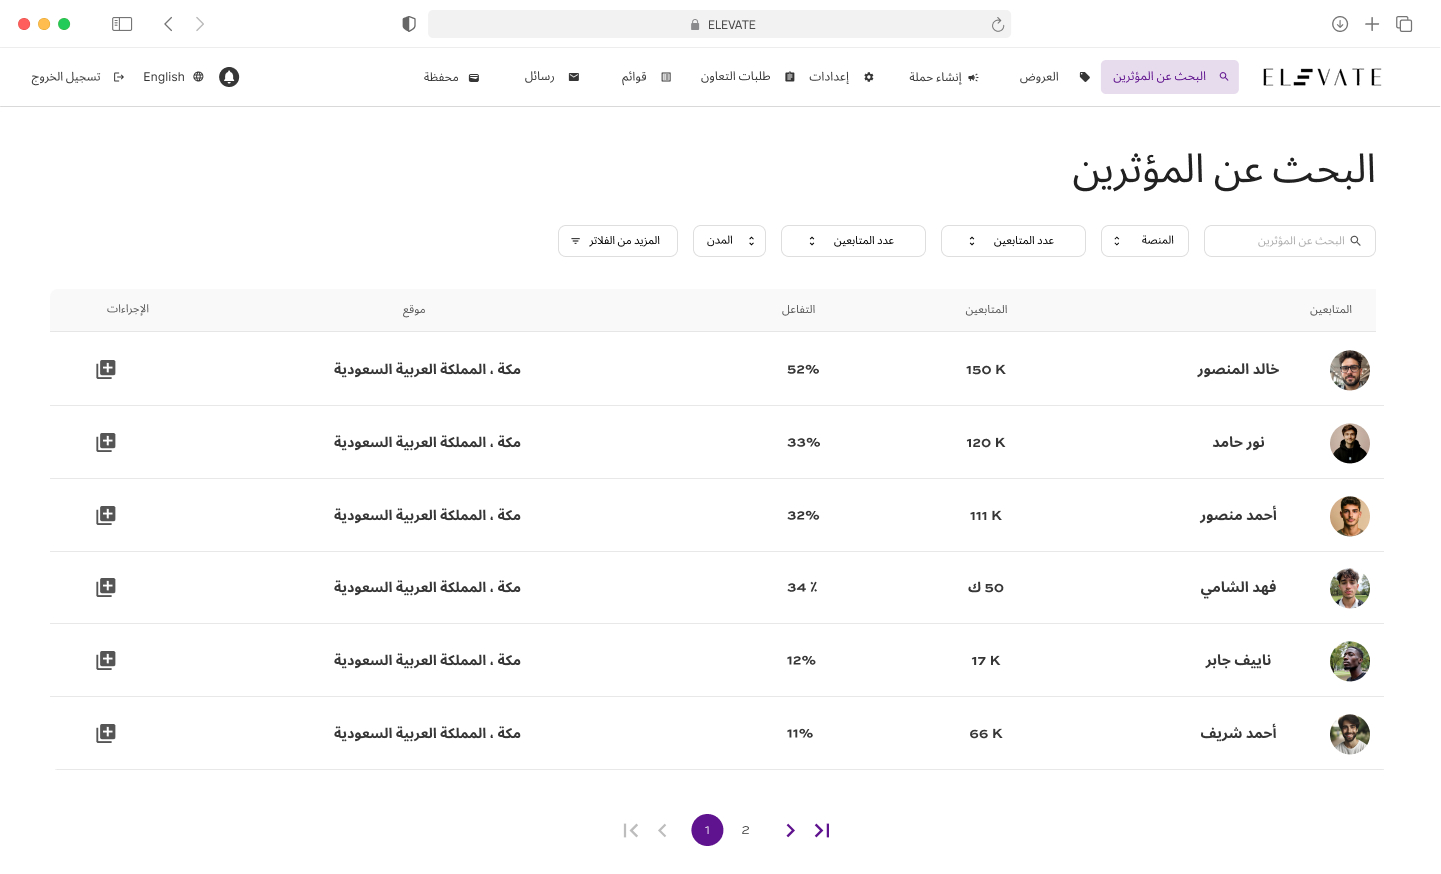Viewport: 1441px width, 874px height.
Task: Click المزيد من الفلاتر button
Action: (617, 241)
